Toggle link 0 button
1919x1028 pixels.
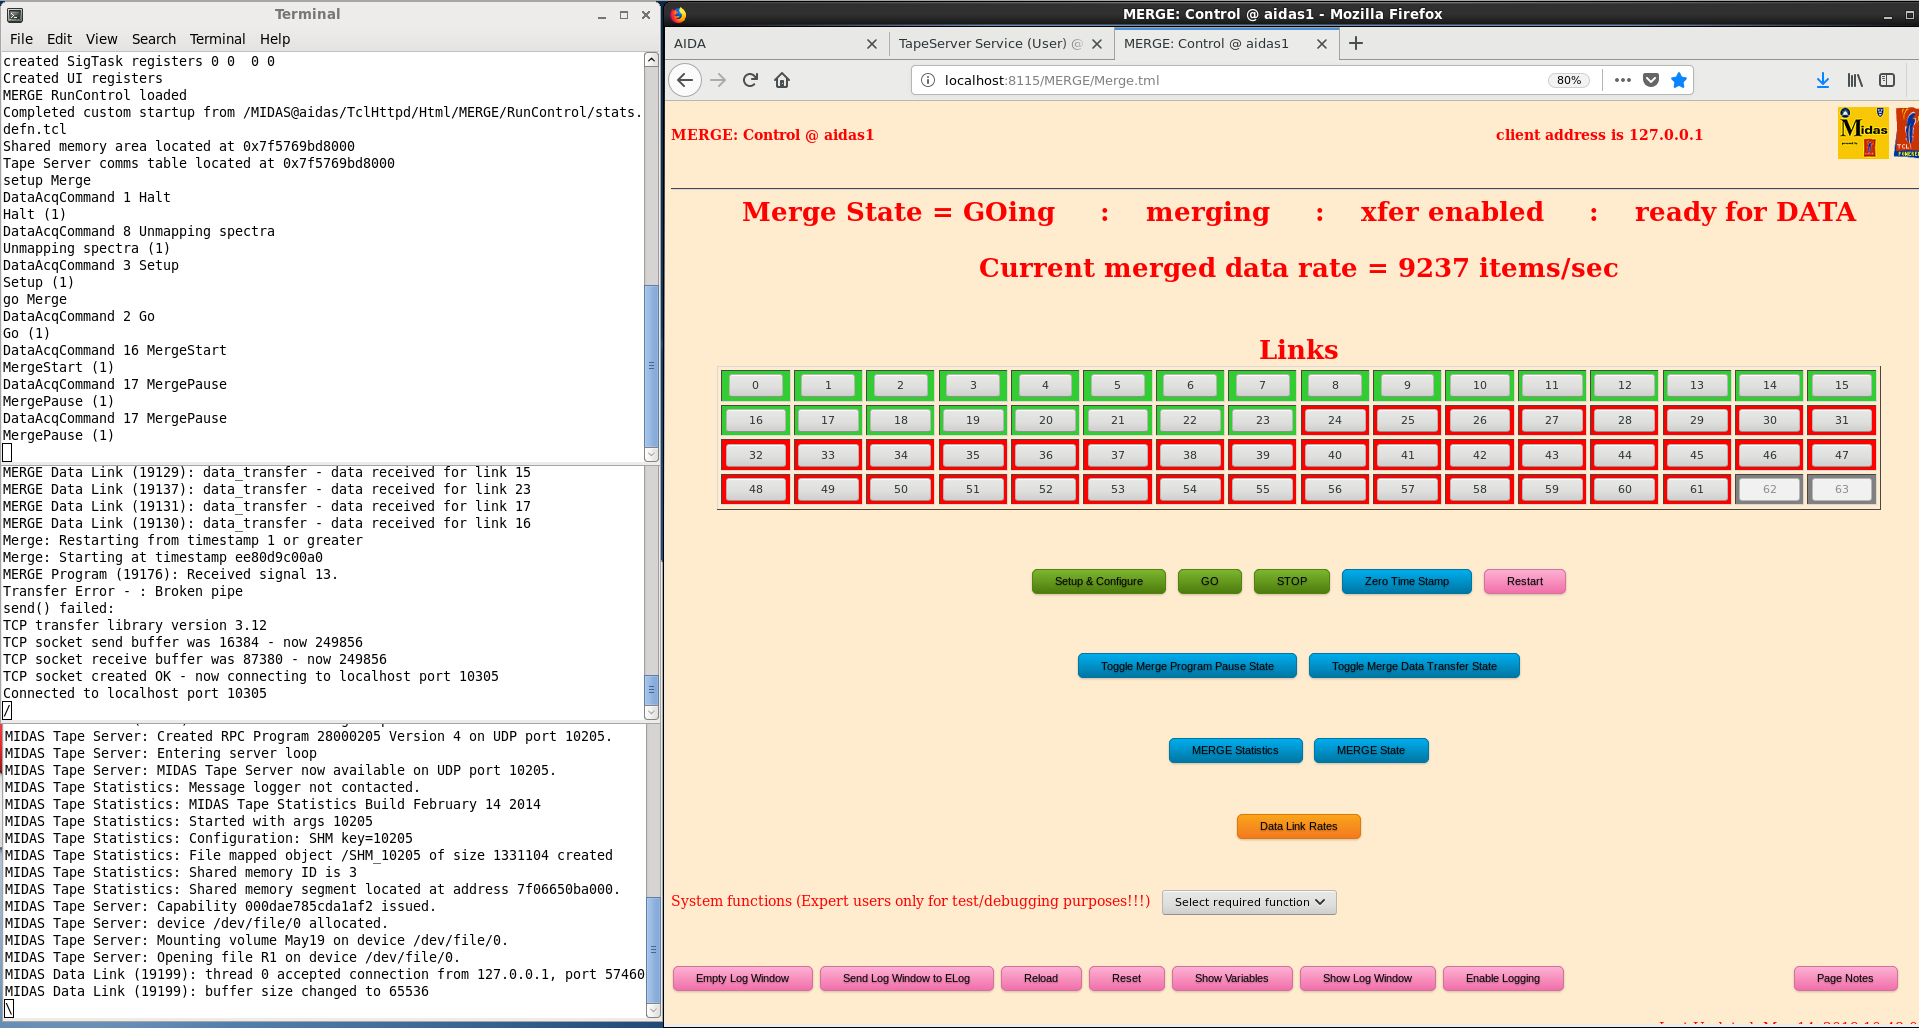(755, 385)
